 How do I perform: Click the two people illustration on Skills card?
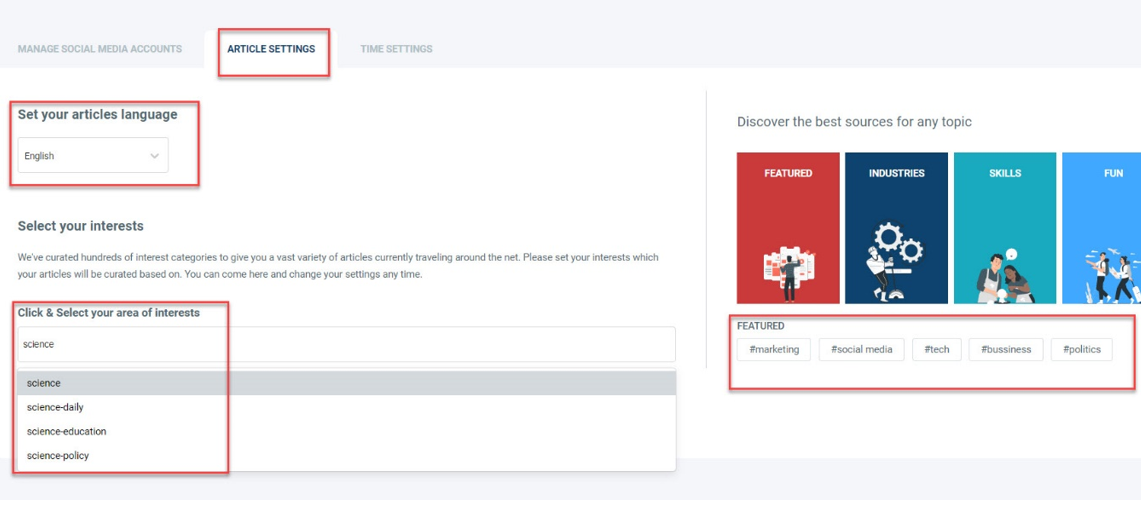coord(1004,275)
